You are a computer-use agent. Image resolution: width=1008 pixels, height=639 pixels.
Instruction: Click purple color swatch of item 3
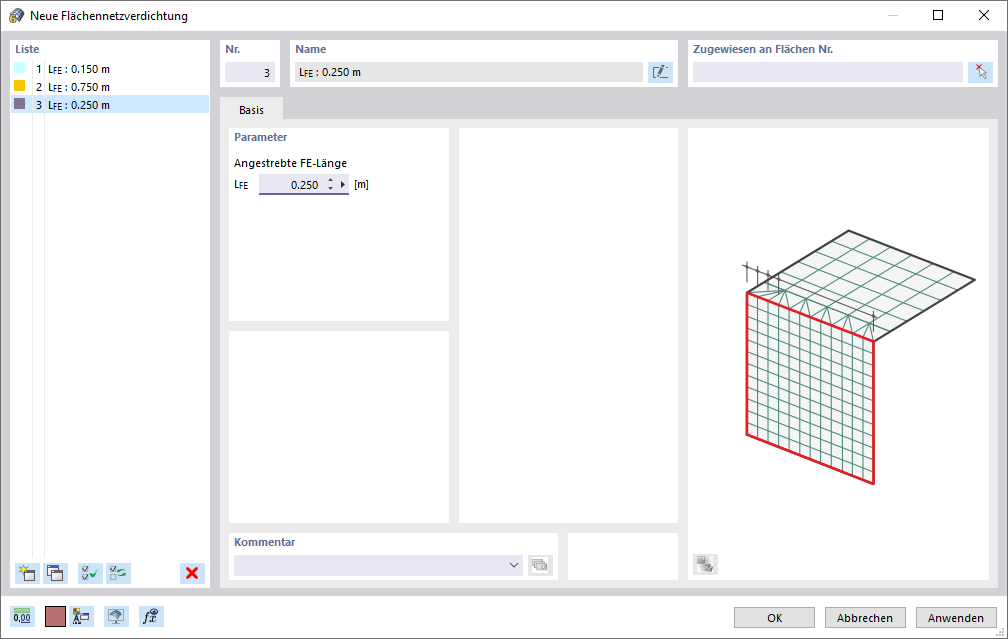coord(20,104)
